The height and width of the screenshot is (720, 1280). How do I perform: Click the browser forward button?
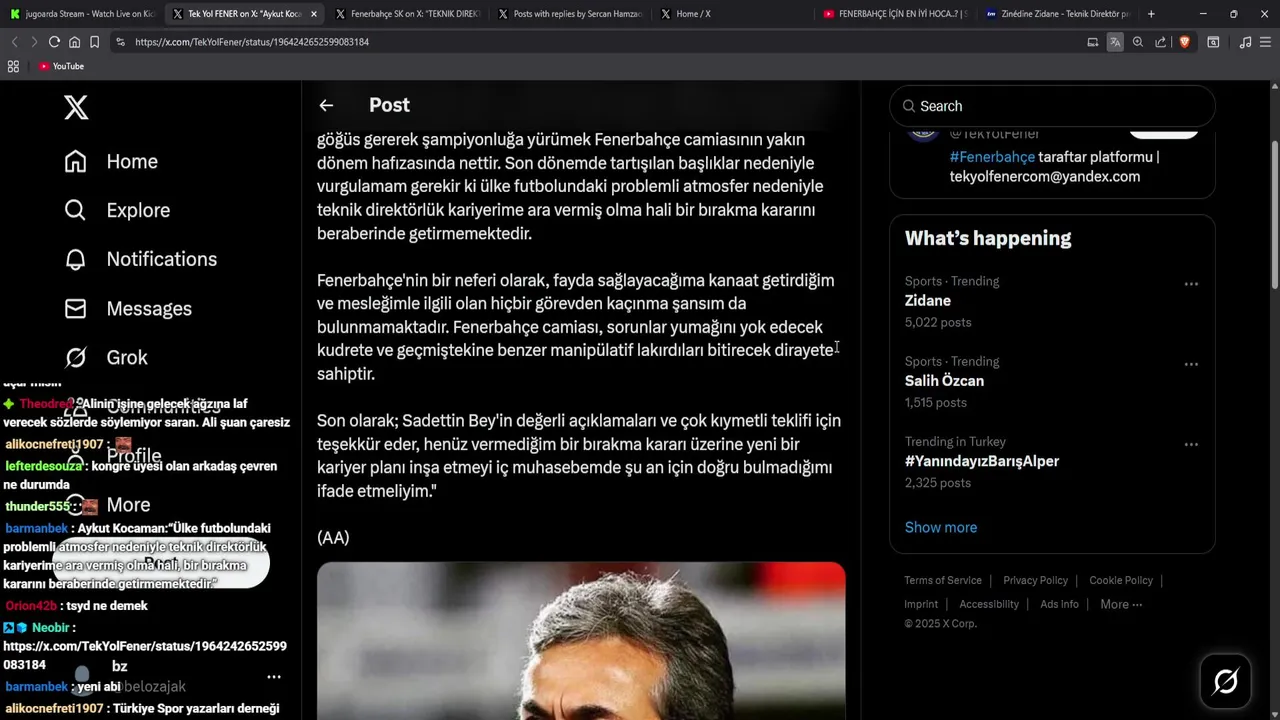tap(34, 42)
